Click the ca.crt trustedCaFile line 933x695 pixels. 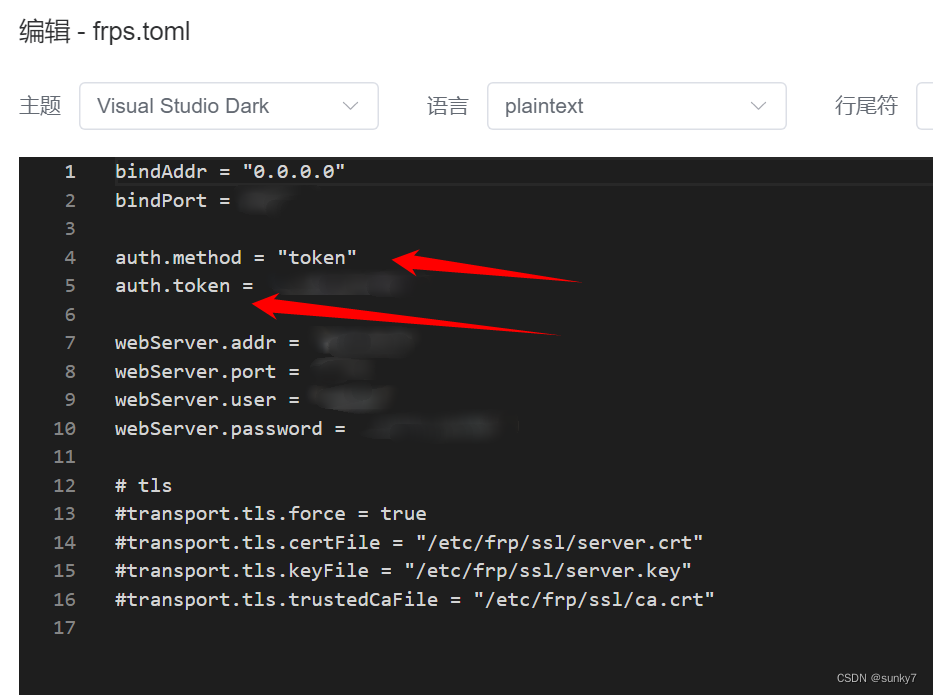coord(414,600)
